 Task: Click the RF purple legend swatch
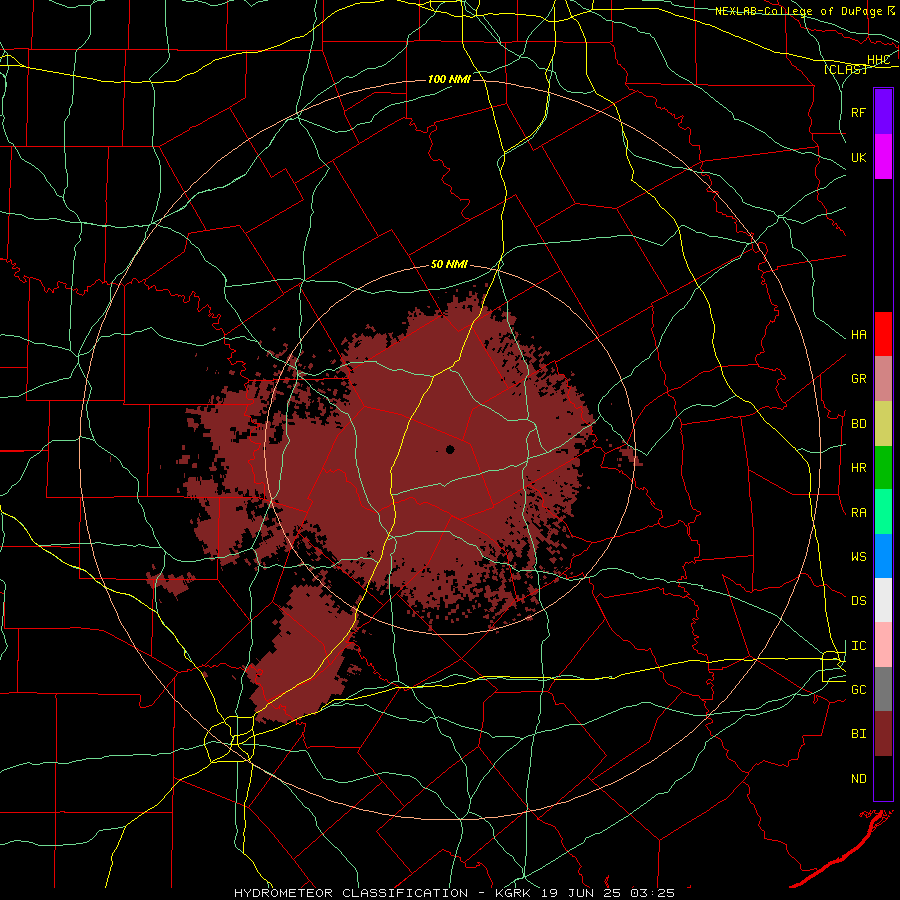[883, 112]
